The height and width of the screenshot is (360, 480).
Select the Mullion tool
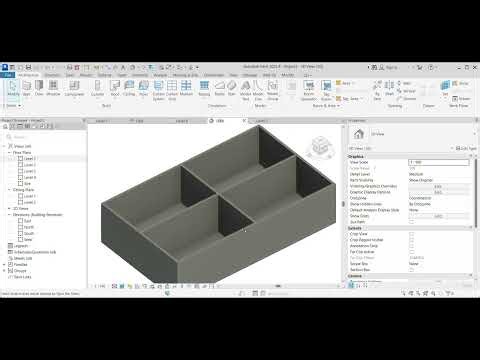tap(186, 88)
